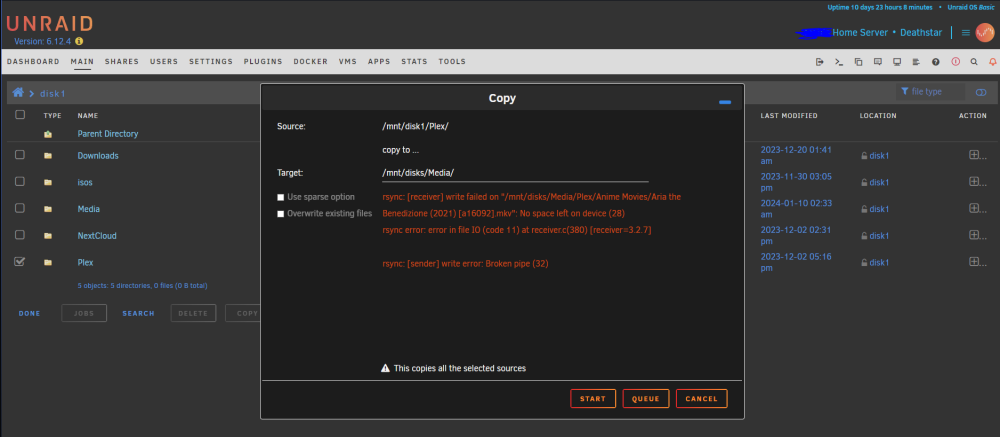Click the Media folder icon
The height and width of the screenshot is (437, 1000).
click(x=48, y=209)
